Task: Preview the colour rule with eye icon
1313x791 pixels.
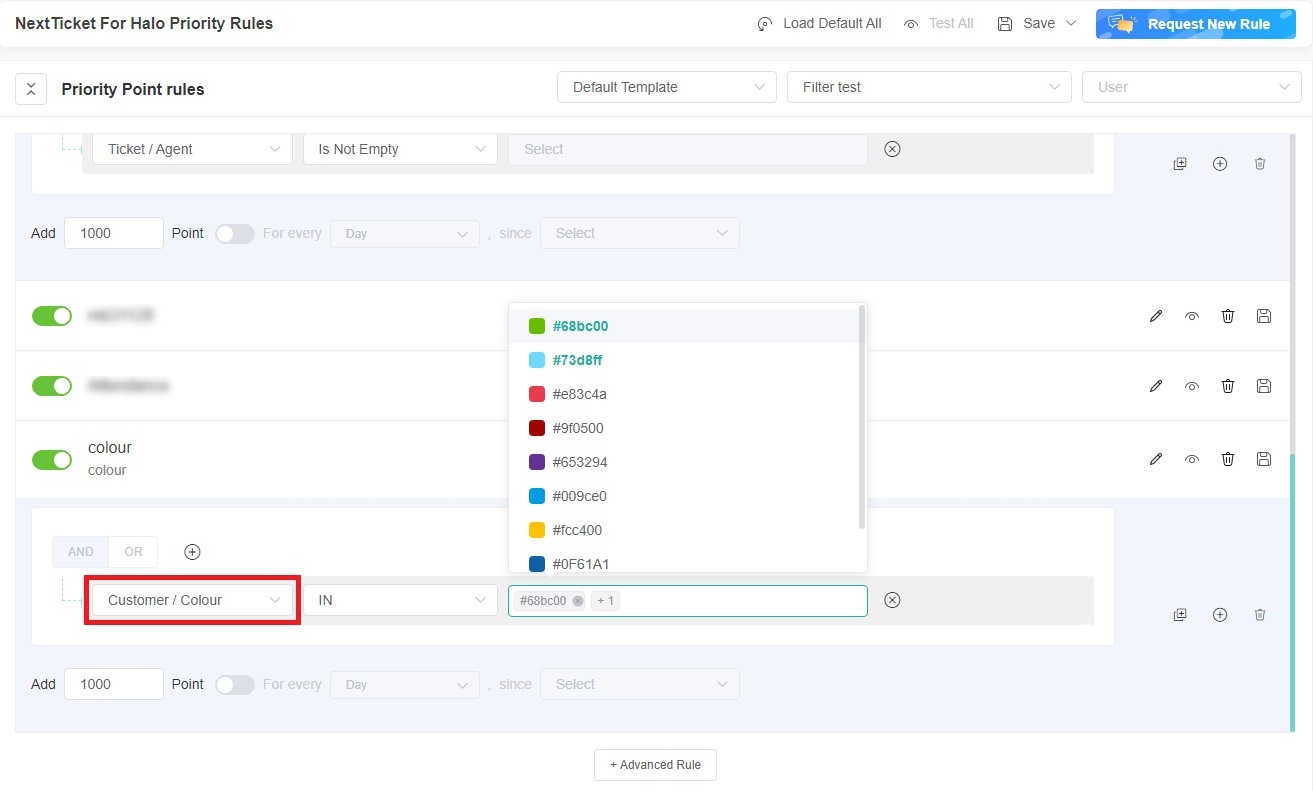Action: (x=1192, y=459)
